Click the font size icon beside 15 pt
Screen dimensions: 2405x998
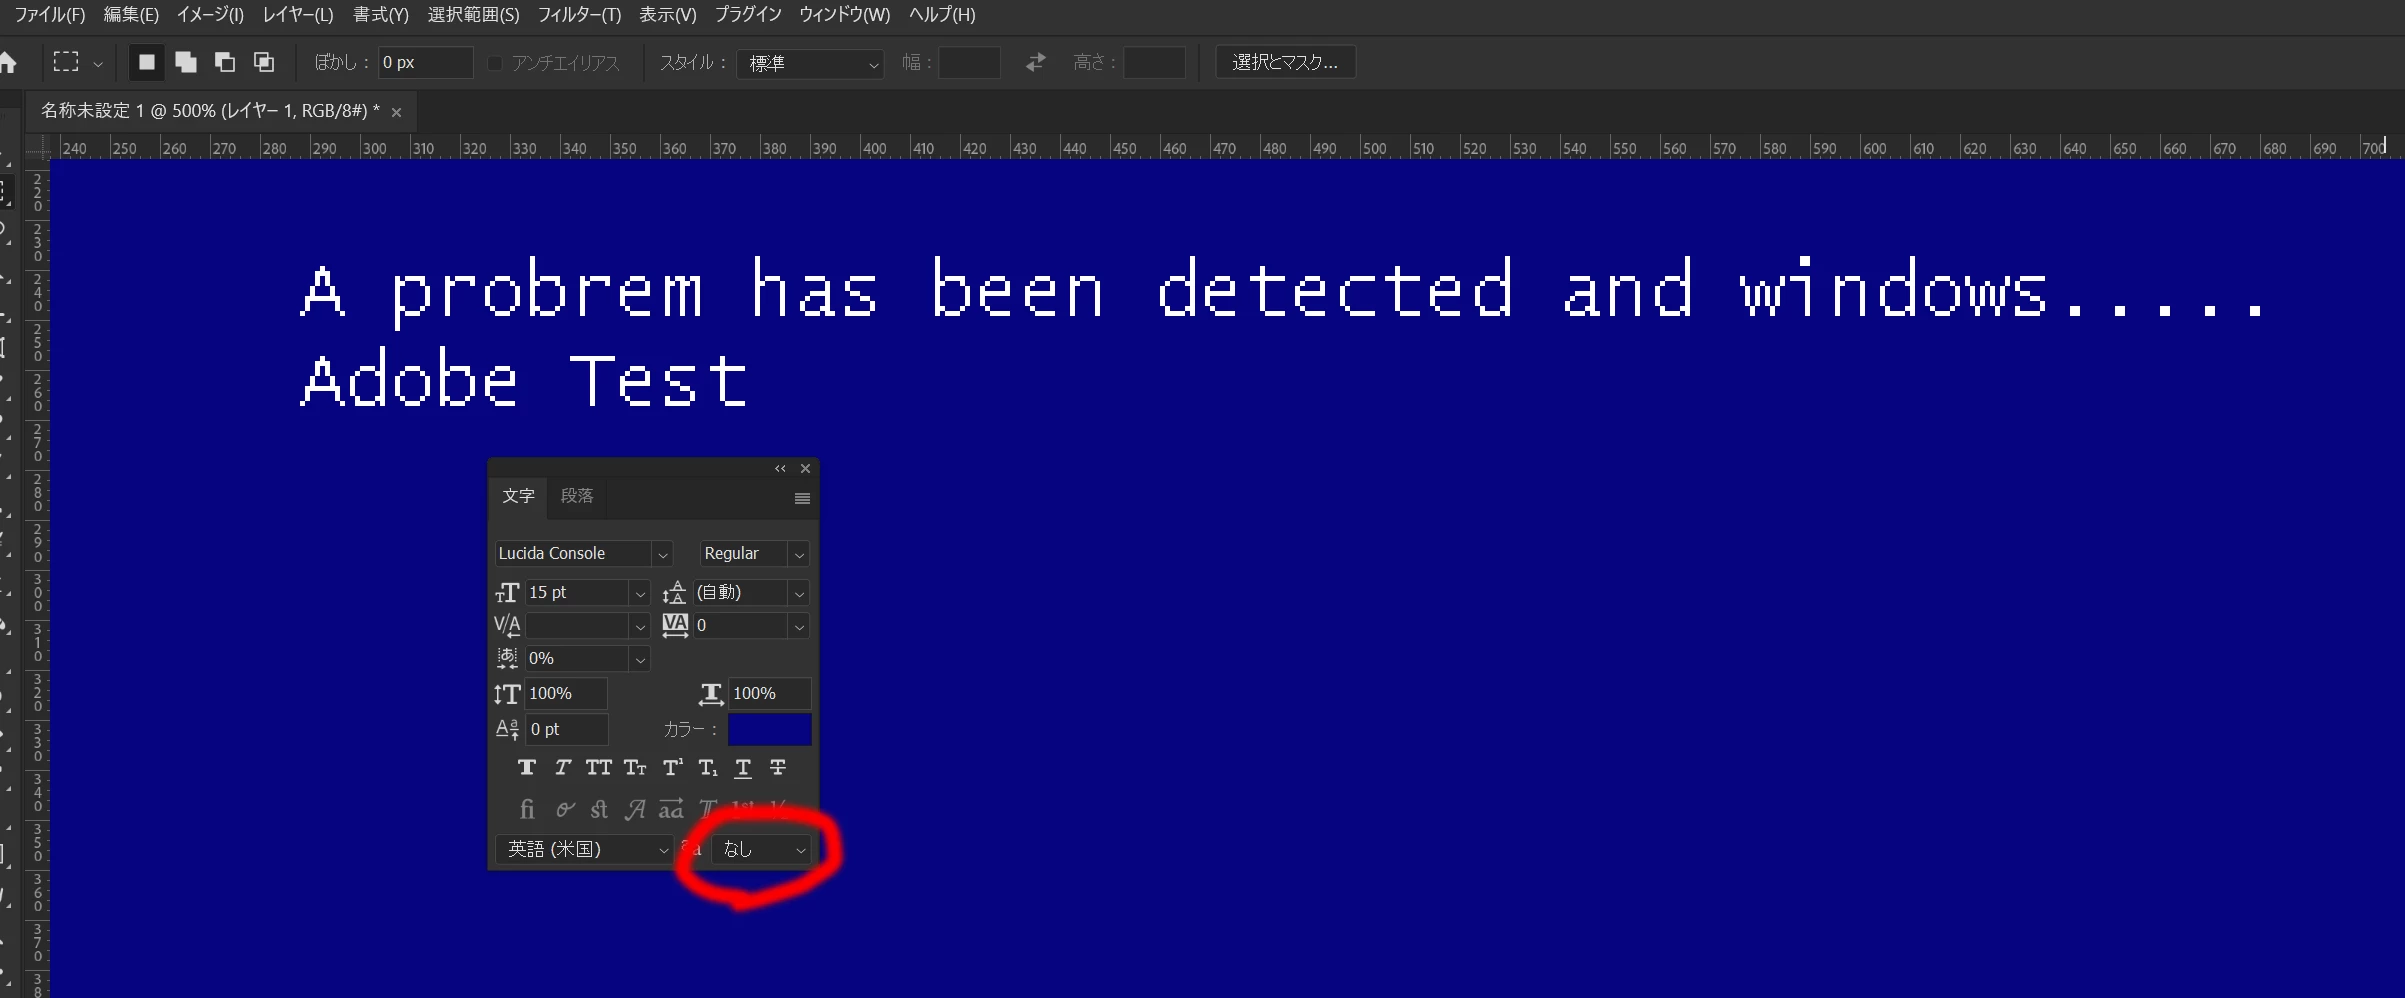507,593
